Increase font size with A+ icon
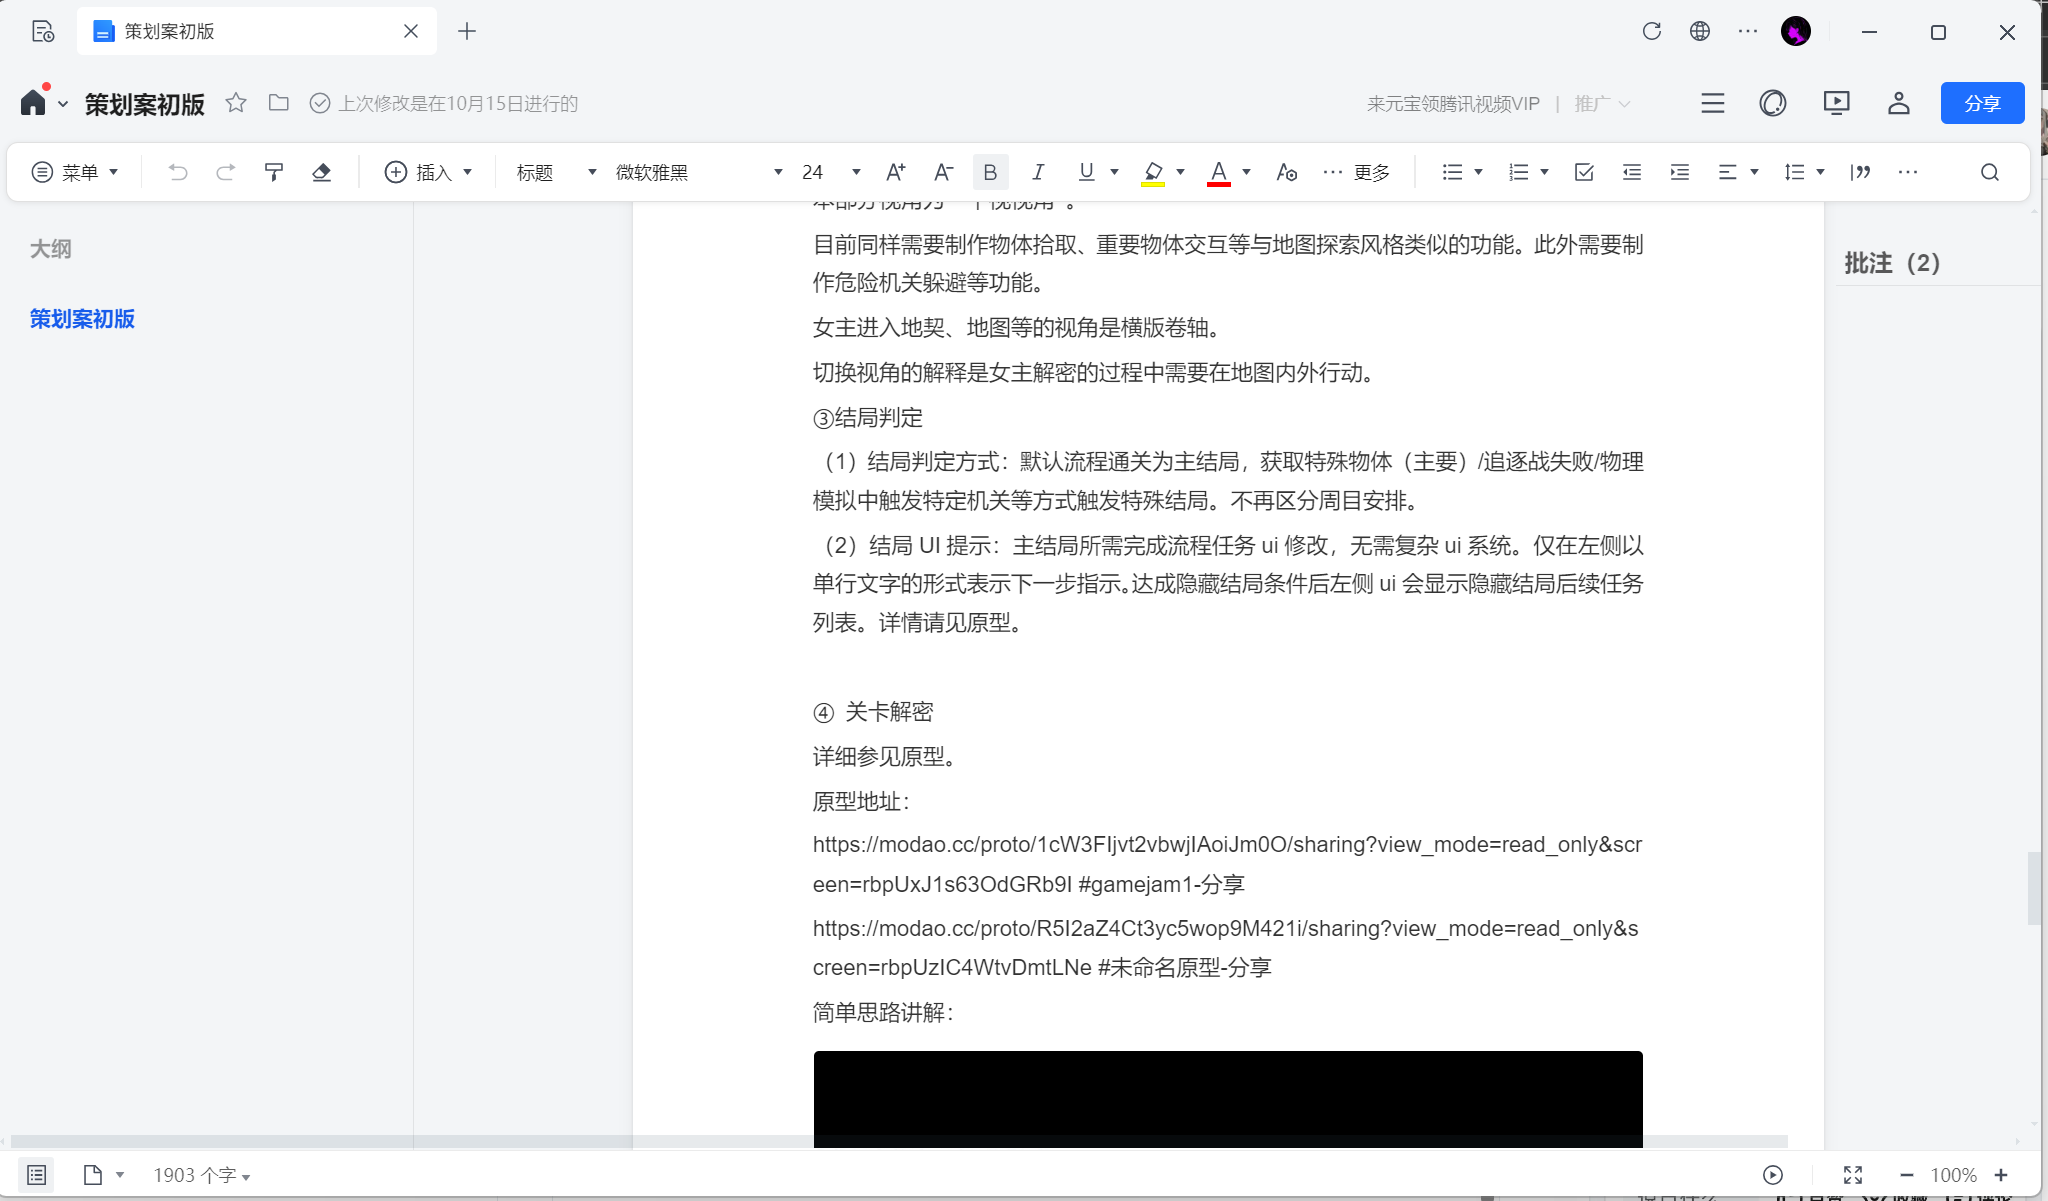2048x1201 pixels. click(895, 172)
